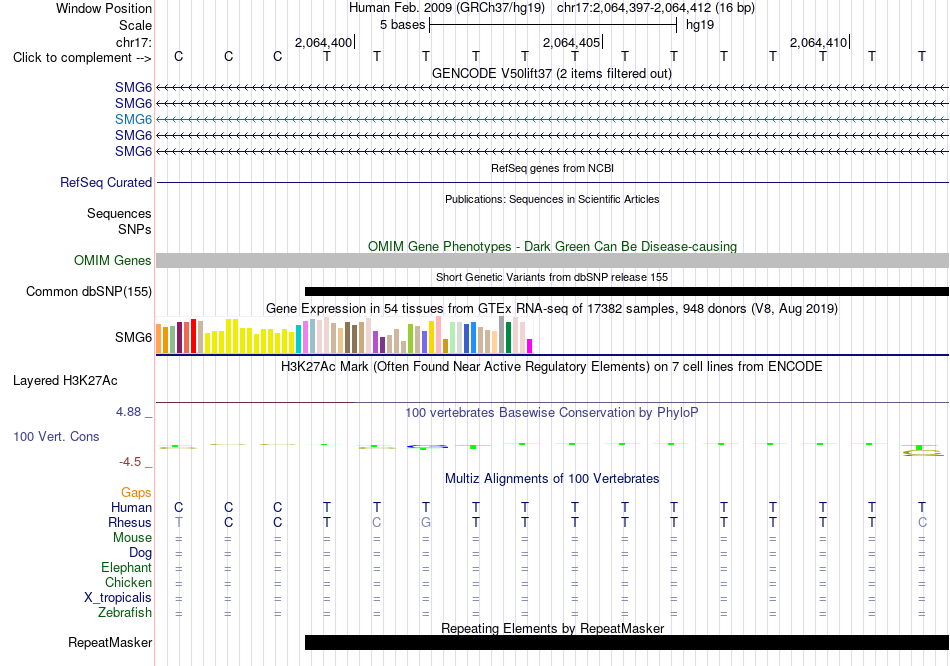The image size is (950, 666).
Task: Open 100 vertebrates PhyloP conservation title
Action: tap(552, 413)
